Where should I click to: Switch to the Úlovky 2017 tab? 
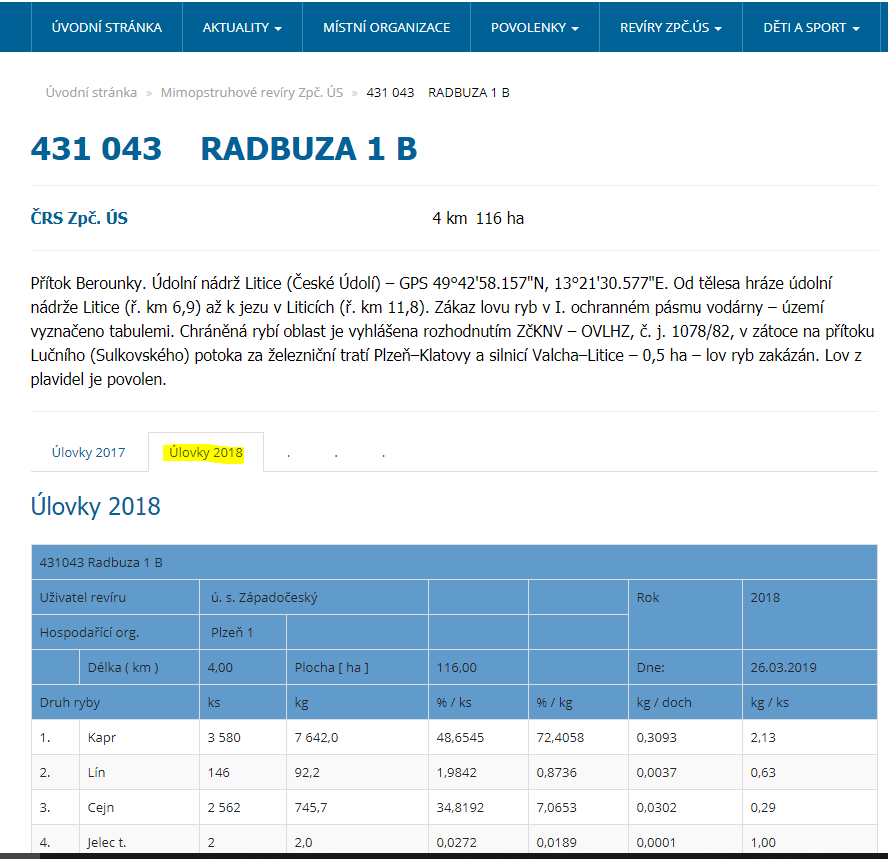[89, 452]
